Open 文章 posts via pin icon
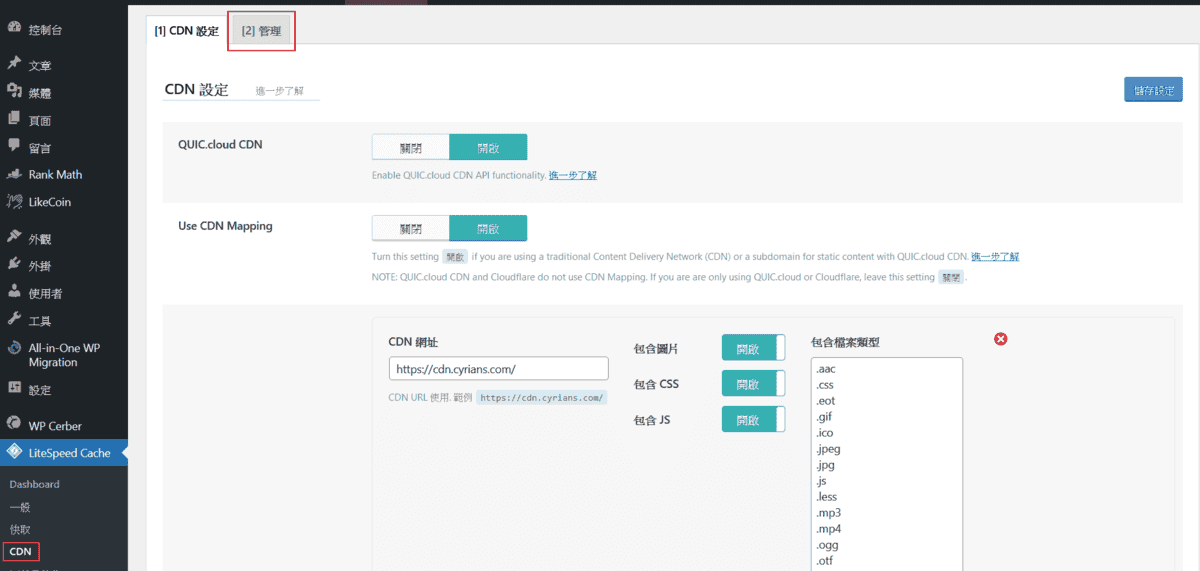This screenshot has height=571, width=1200. (x=15, y=64)
